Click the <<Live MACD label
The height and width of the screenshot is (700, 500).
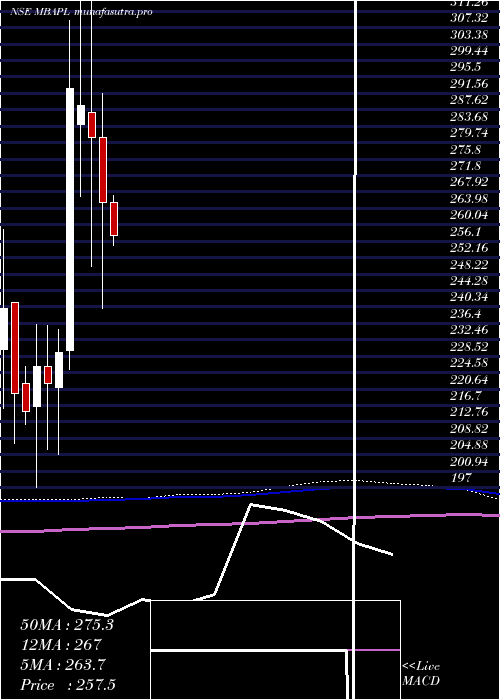tap(421, 674)
